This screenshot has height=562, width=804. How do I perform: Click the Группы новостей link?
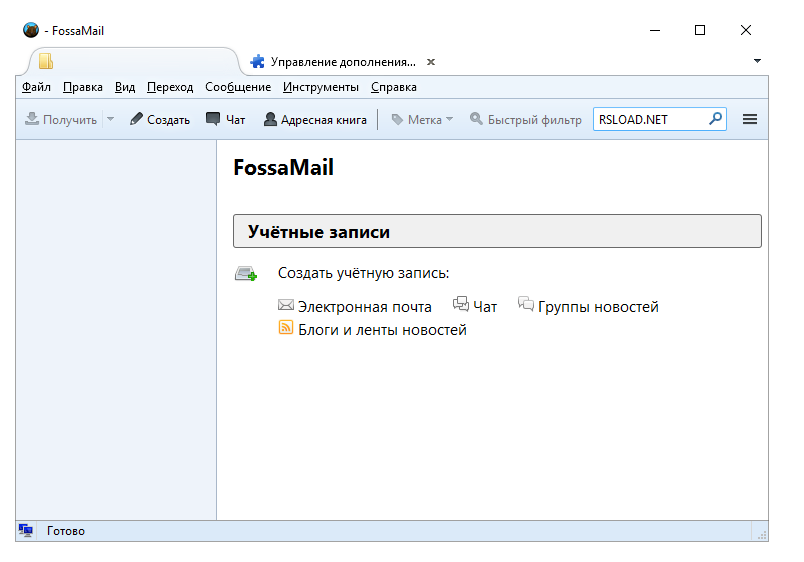pos(598,307)
